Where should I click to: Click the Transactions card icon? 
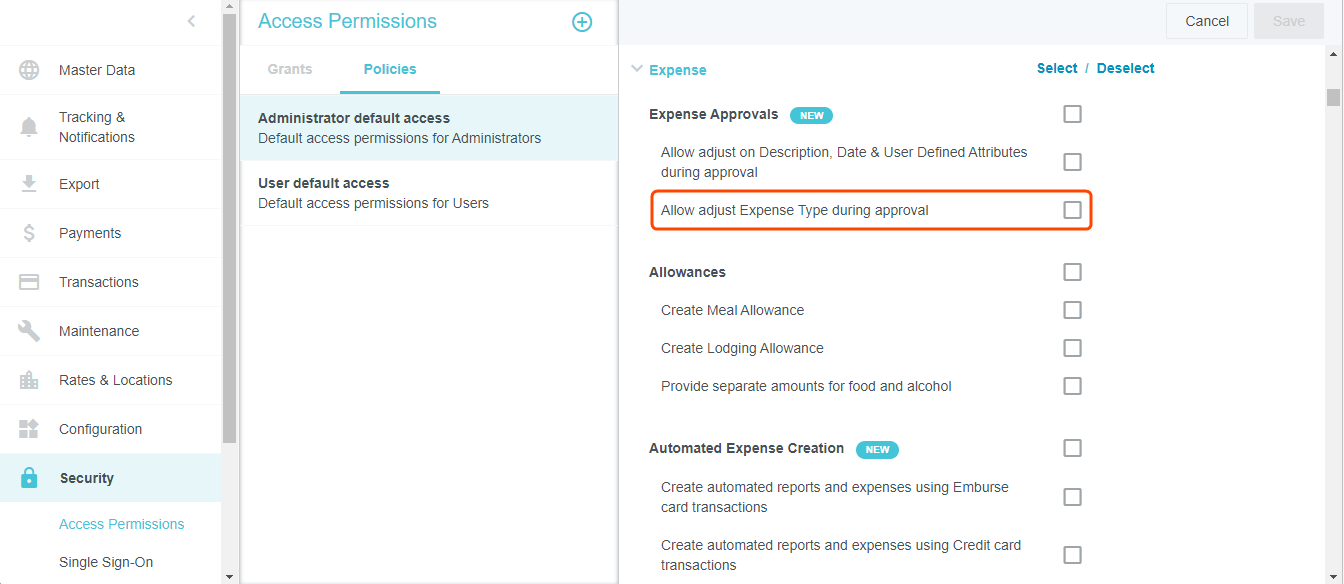tap(29, 282)
